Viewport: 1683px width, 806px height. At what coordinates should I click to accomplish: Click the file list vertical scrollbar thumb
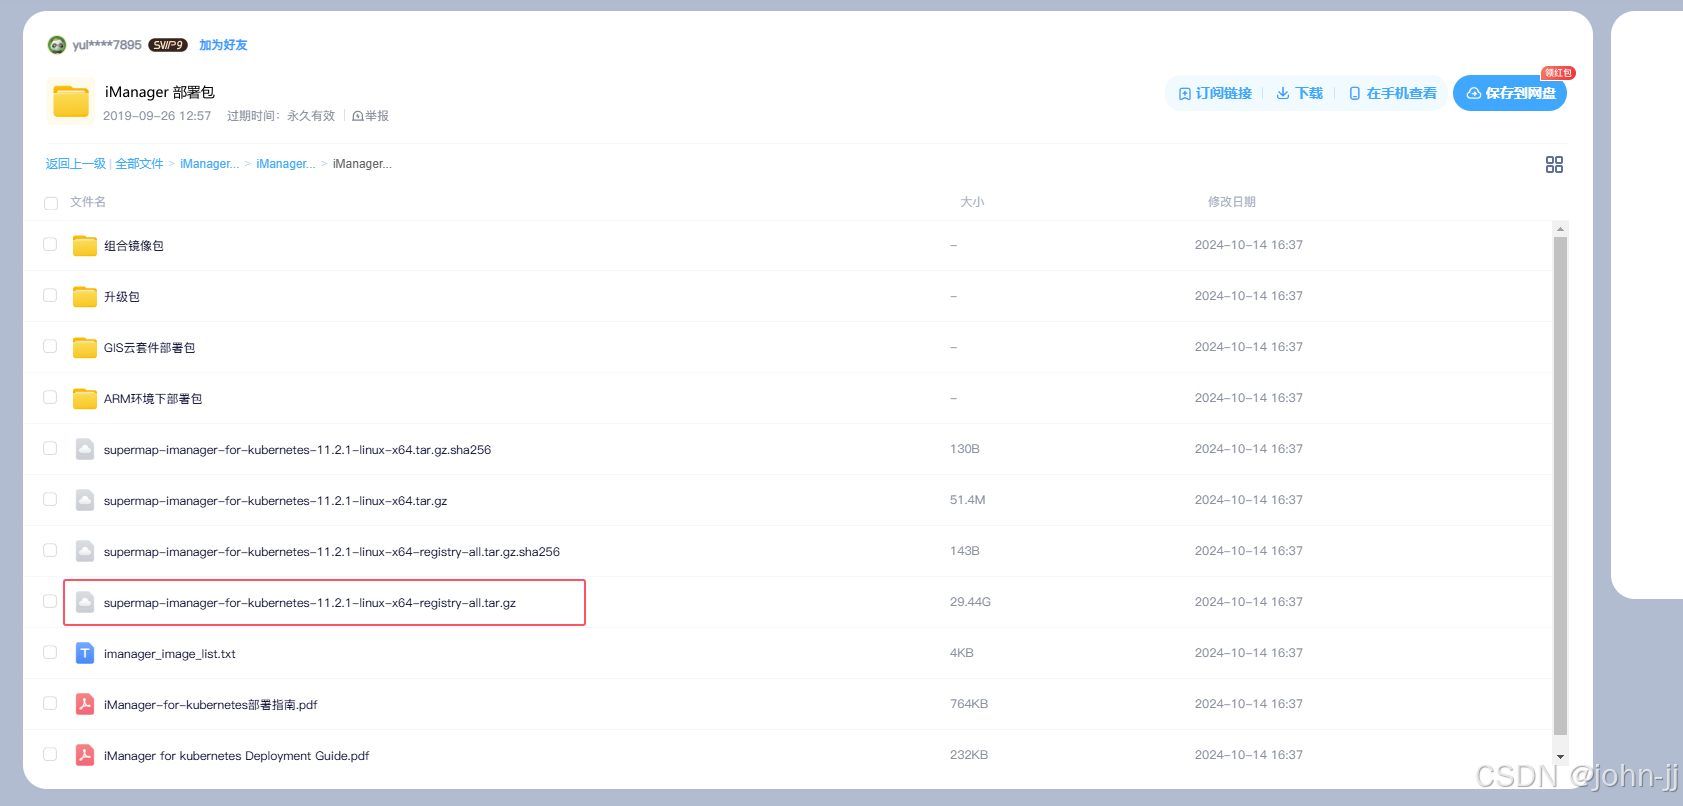coord(1560,485)
